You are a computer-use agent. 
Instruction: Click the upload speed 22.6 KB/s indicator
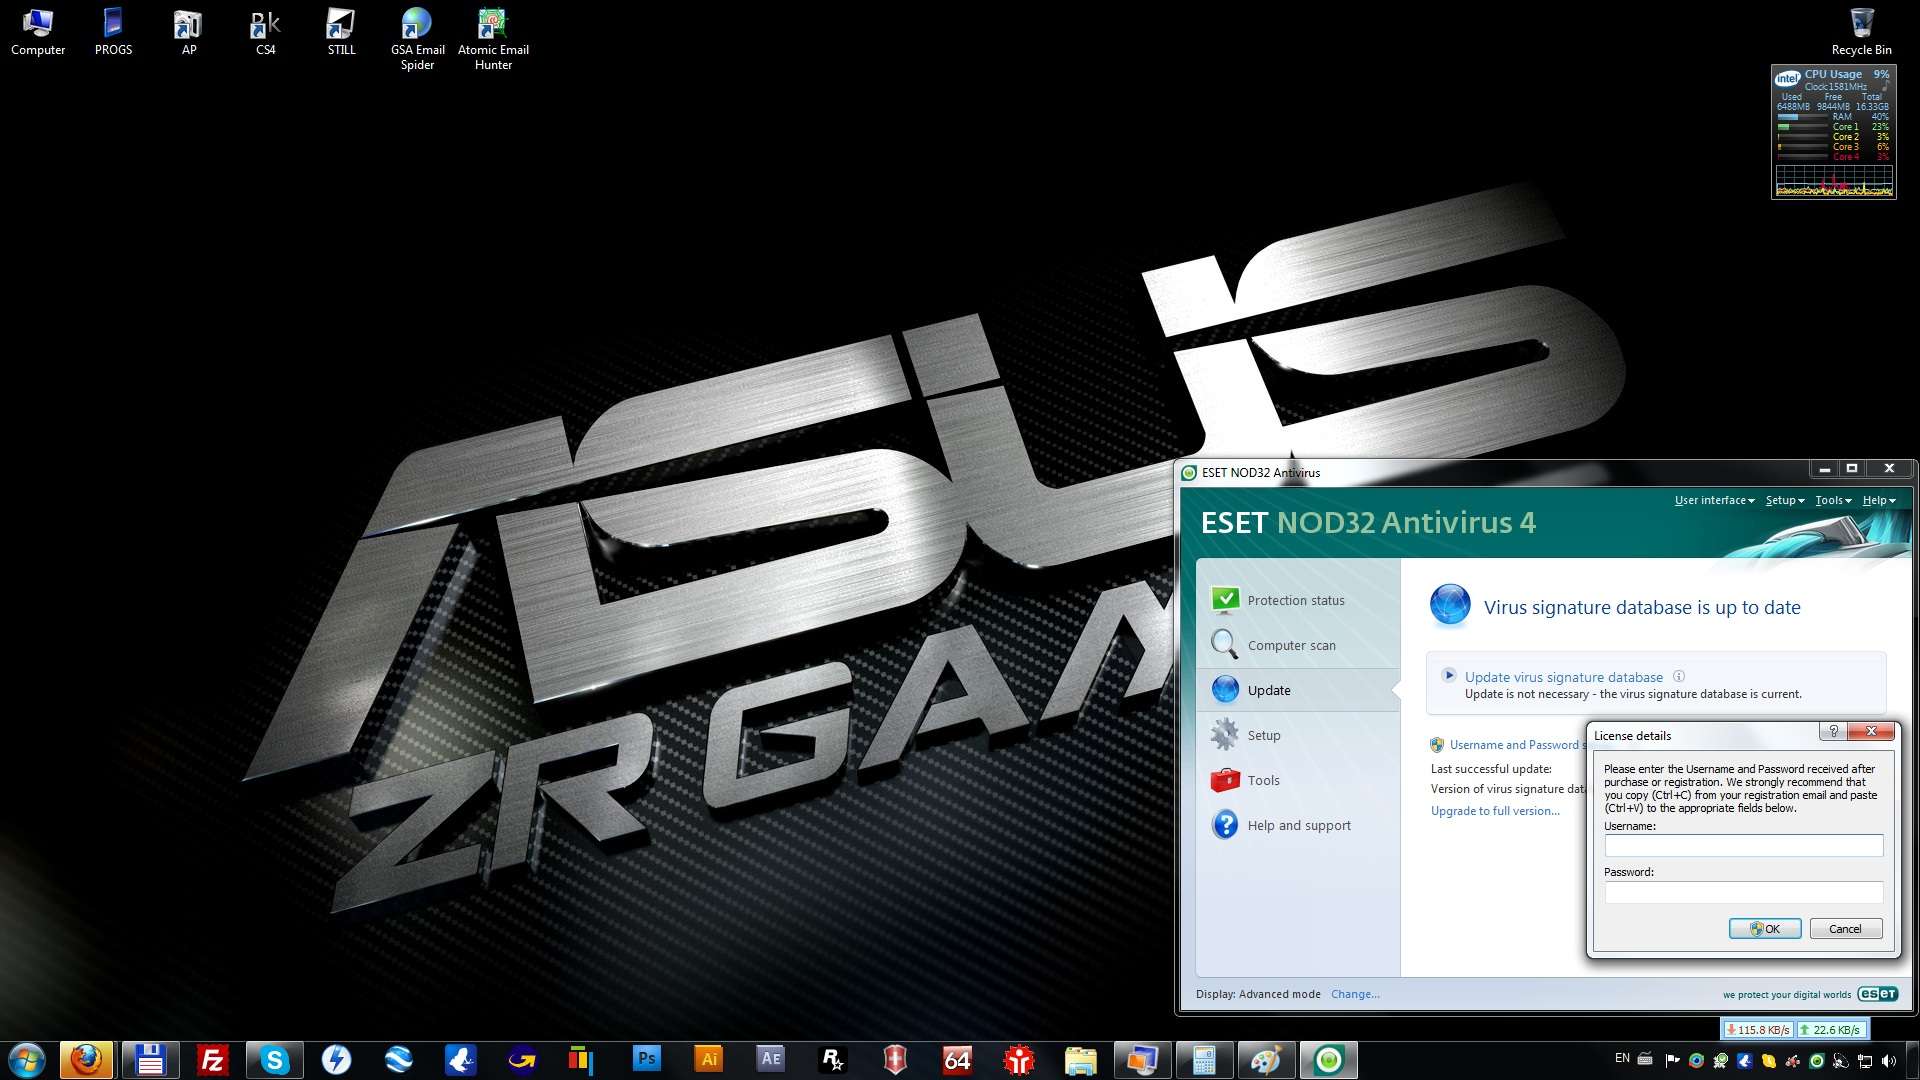[x=1831, y=1029]
